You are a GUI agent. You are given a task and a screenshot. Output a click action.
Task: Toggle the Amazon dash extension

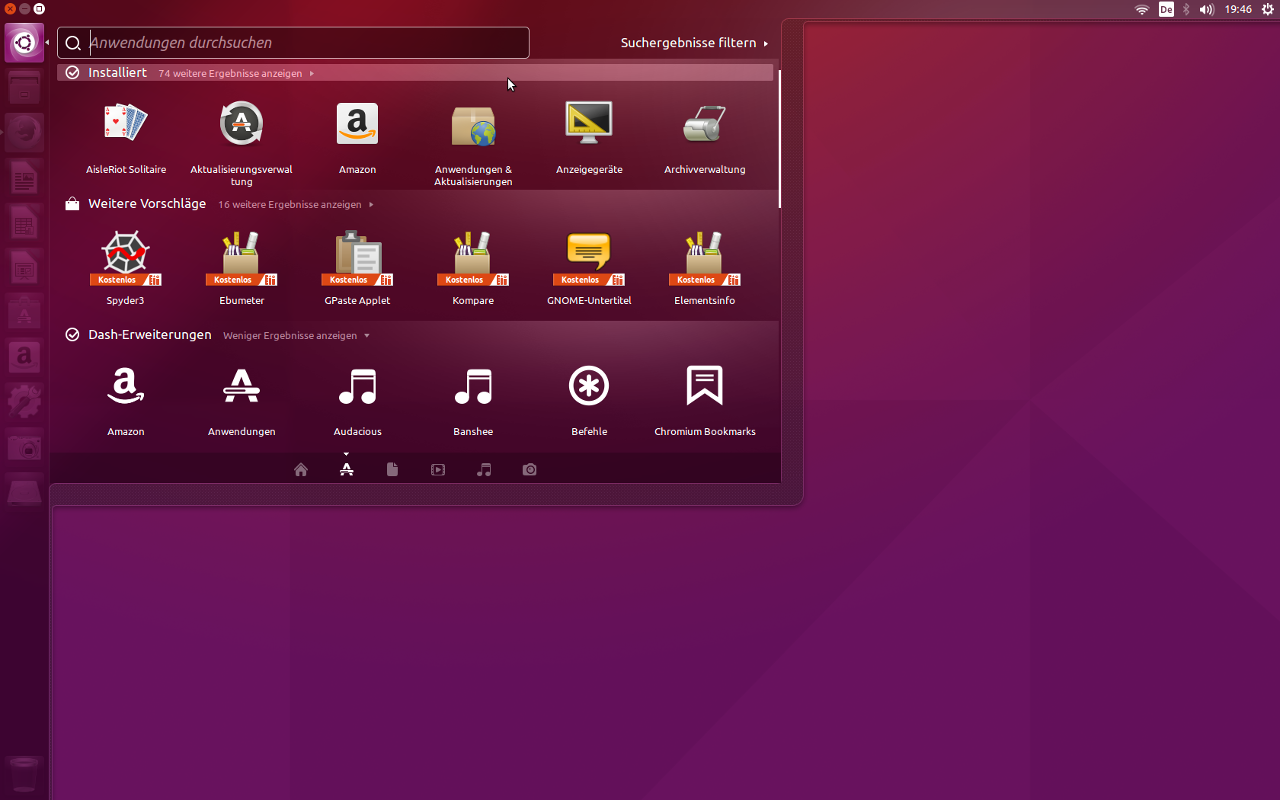click(x=126, y=399)
